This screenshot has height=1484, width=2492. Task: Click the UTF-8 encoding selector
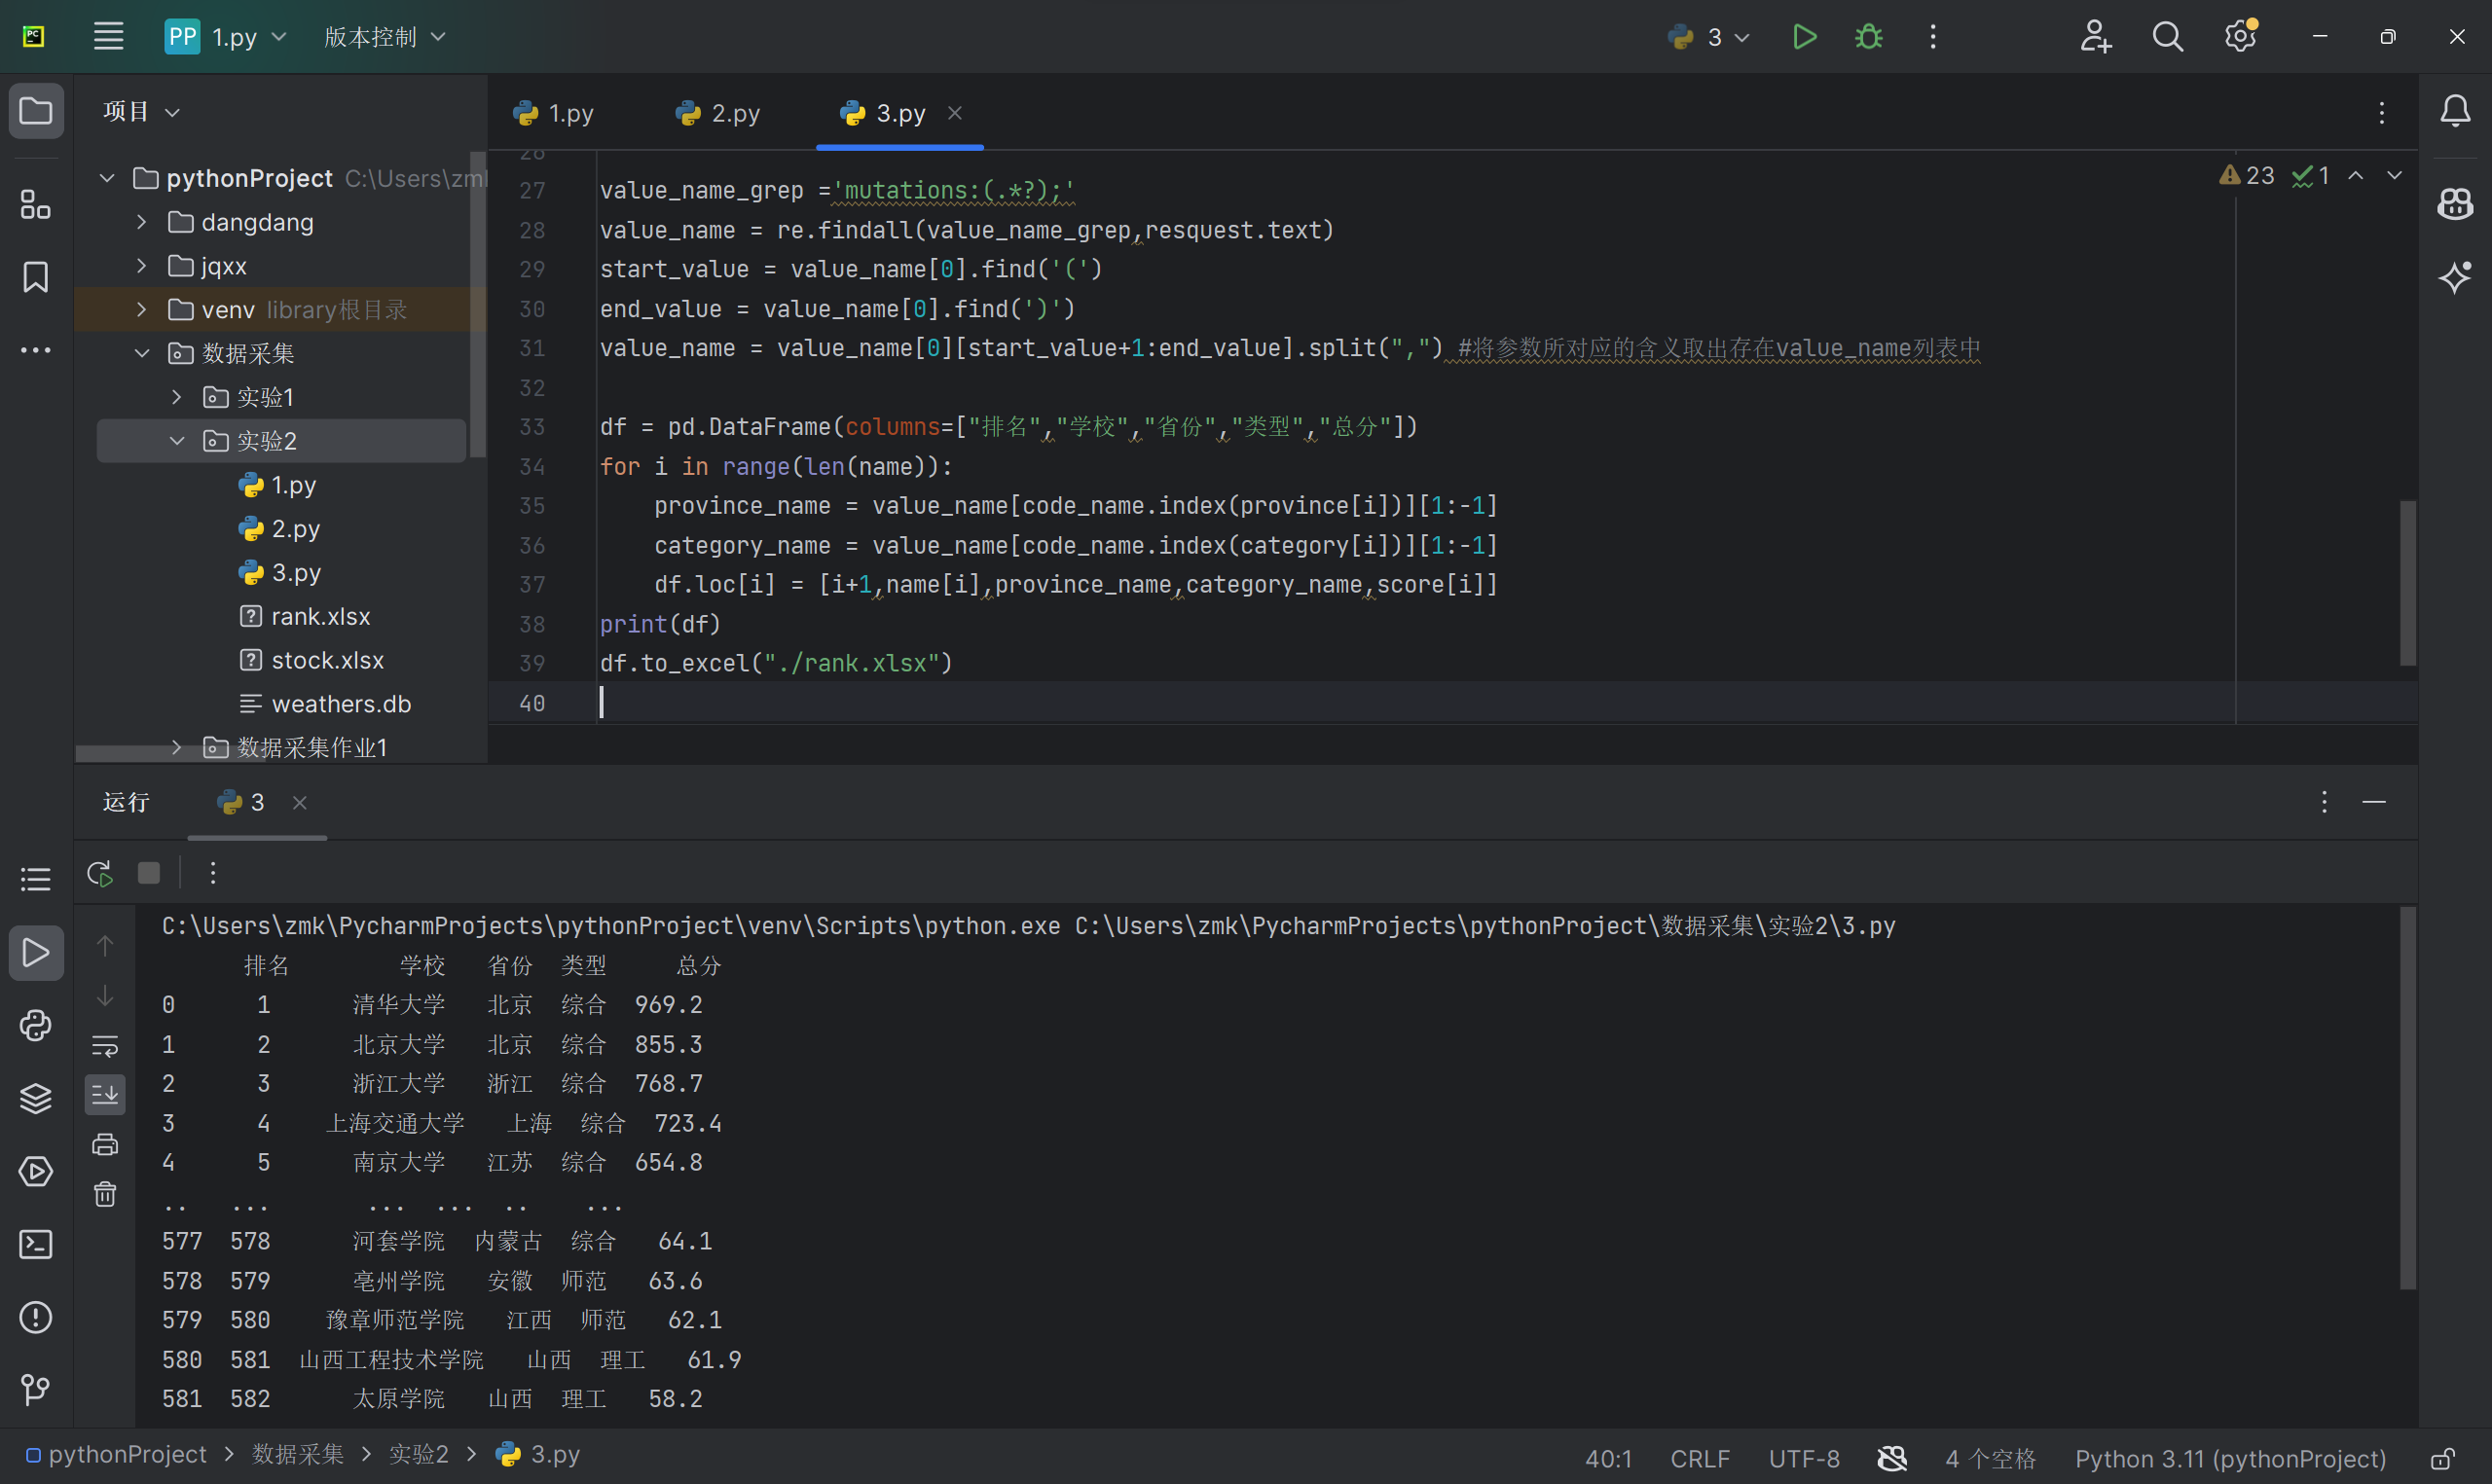[x=1803, y=1459]
